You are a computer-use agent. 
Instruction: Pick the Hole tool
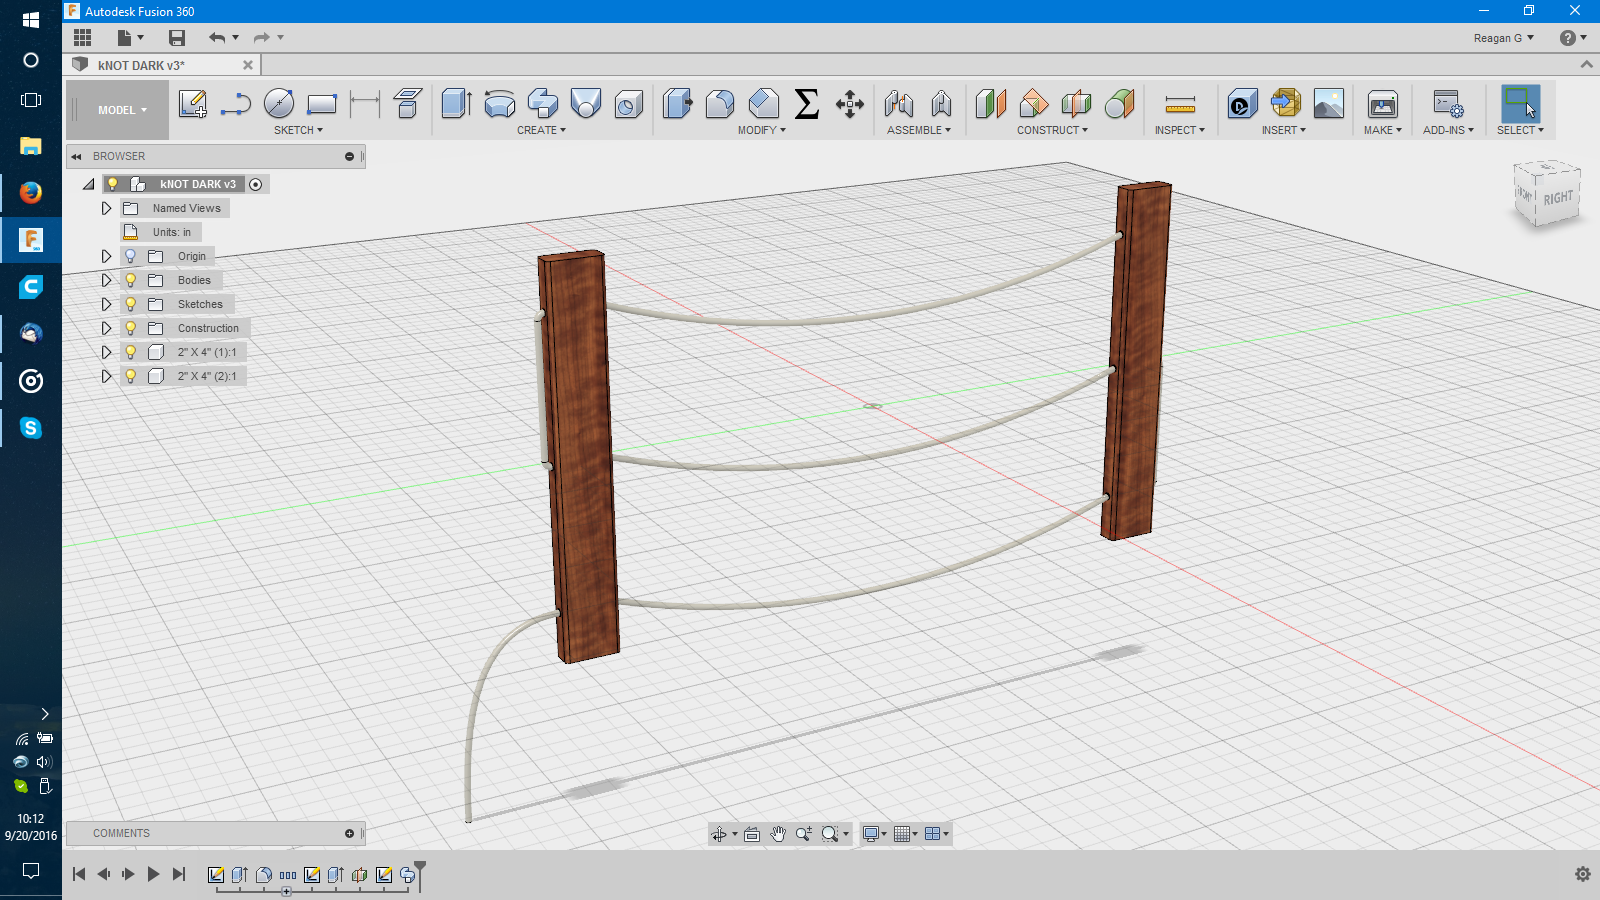[629, 104]
